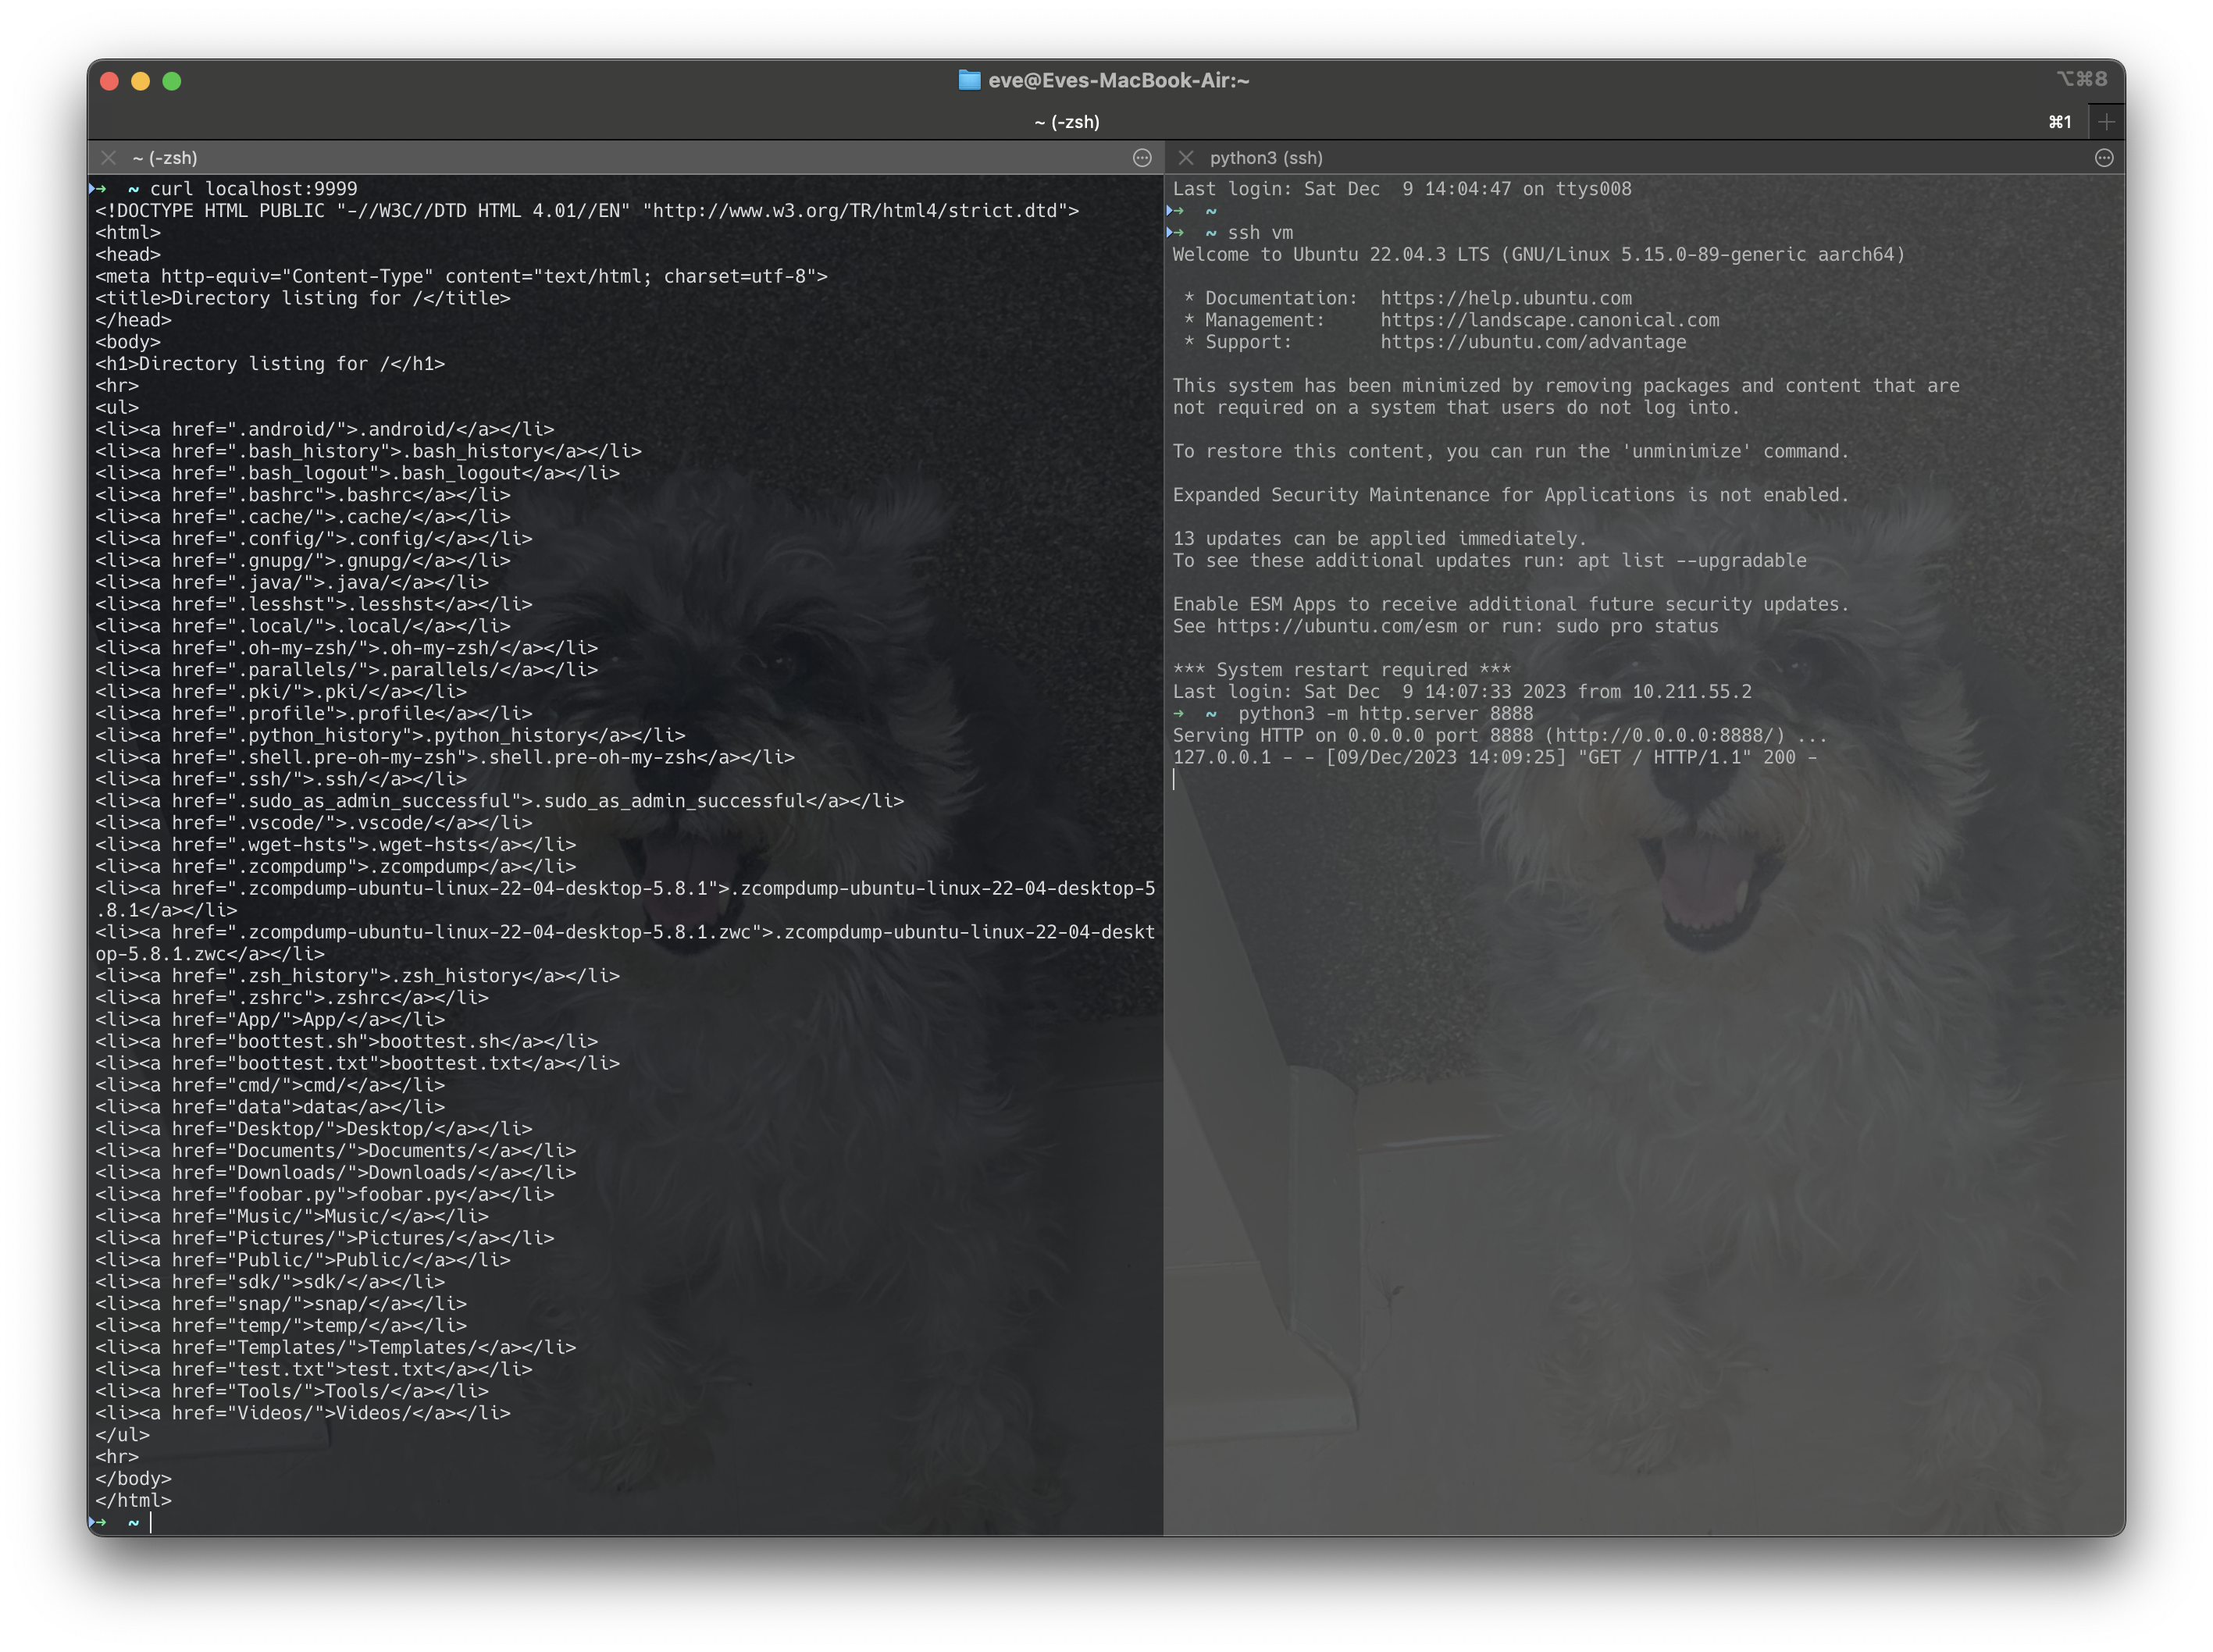Click the shell prompt cursor in the left pane

152,1523
